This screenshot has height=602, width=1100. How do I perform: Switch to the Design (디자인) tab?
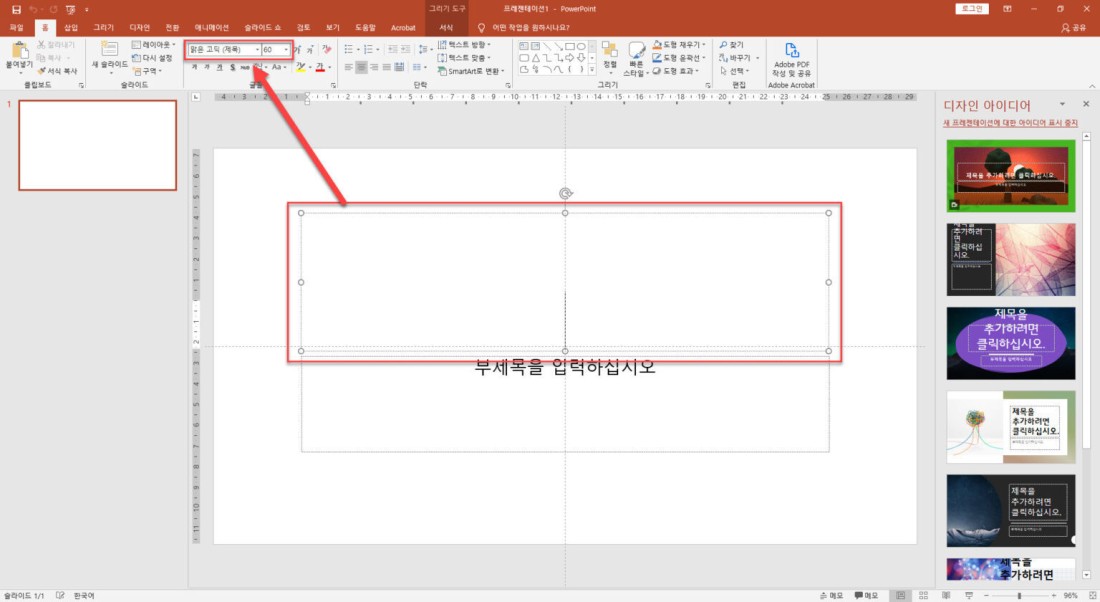click(x=140, y=27)
